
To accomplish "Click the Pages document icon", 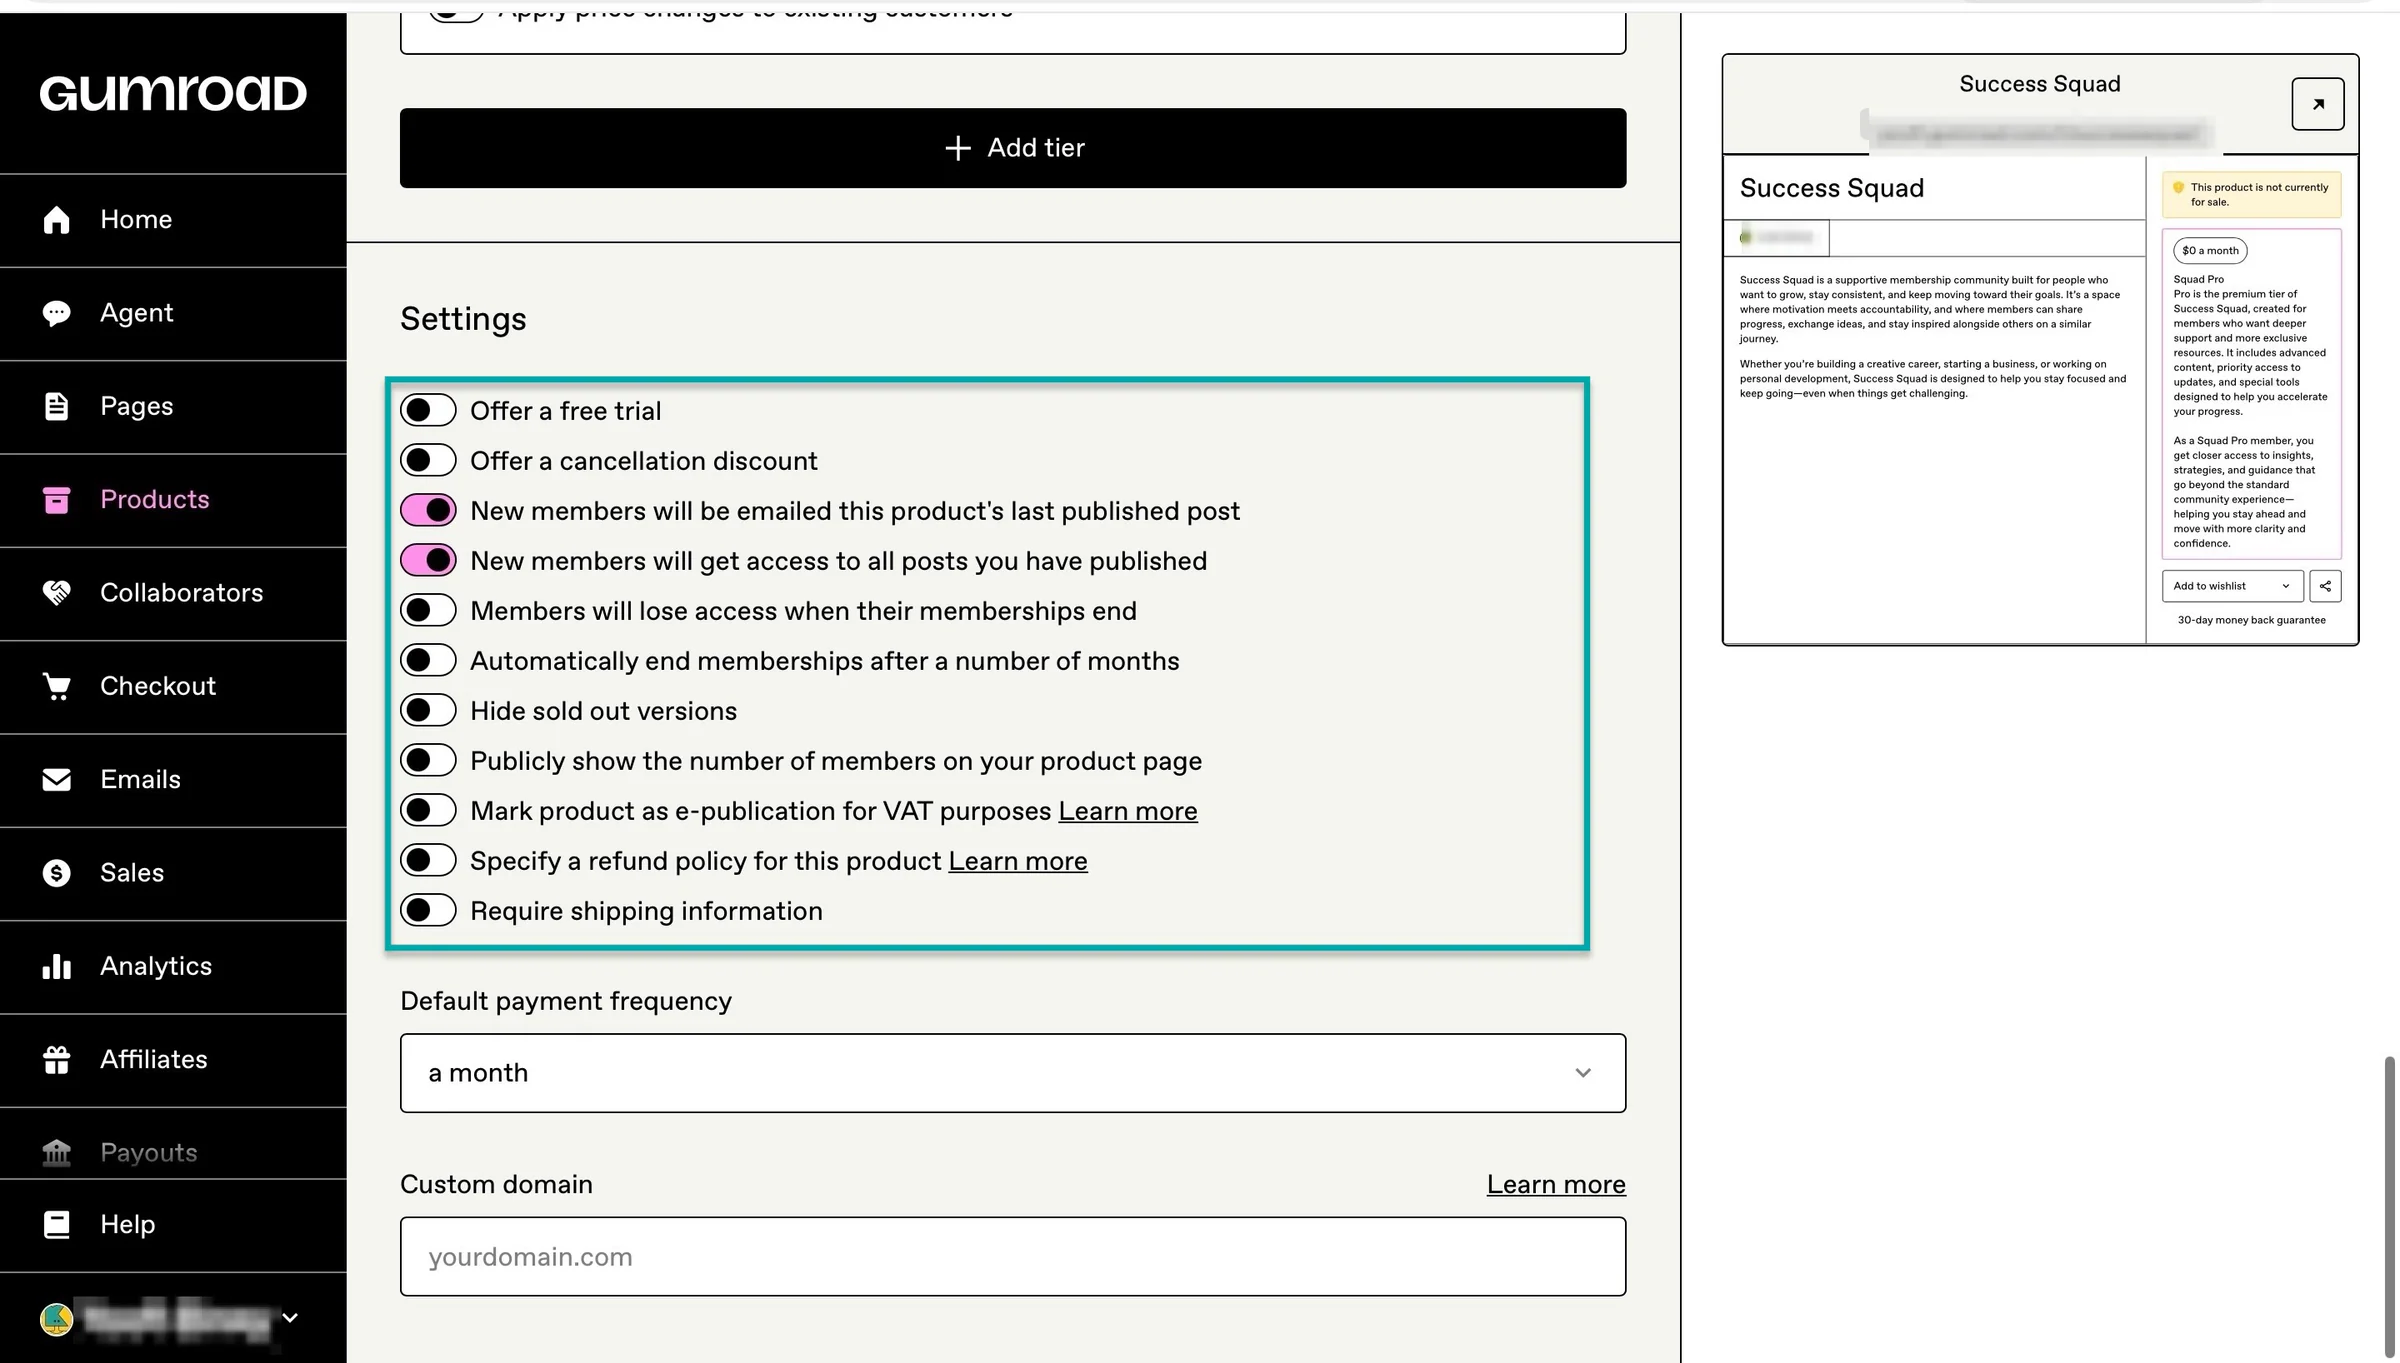I will coord(57,406).
